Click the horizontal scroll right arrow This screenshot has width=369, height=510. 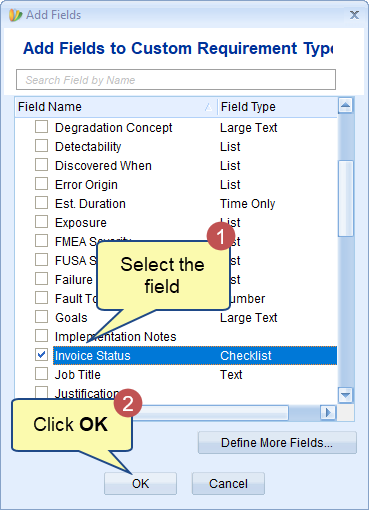tap(328, 413)
